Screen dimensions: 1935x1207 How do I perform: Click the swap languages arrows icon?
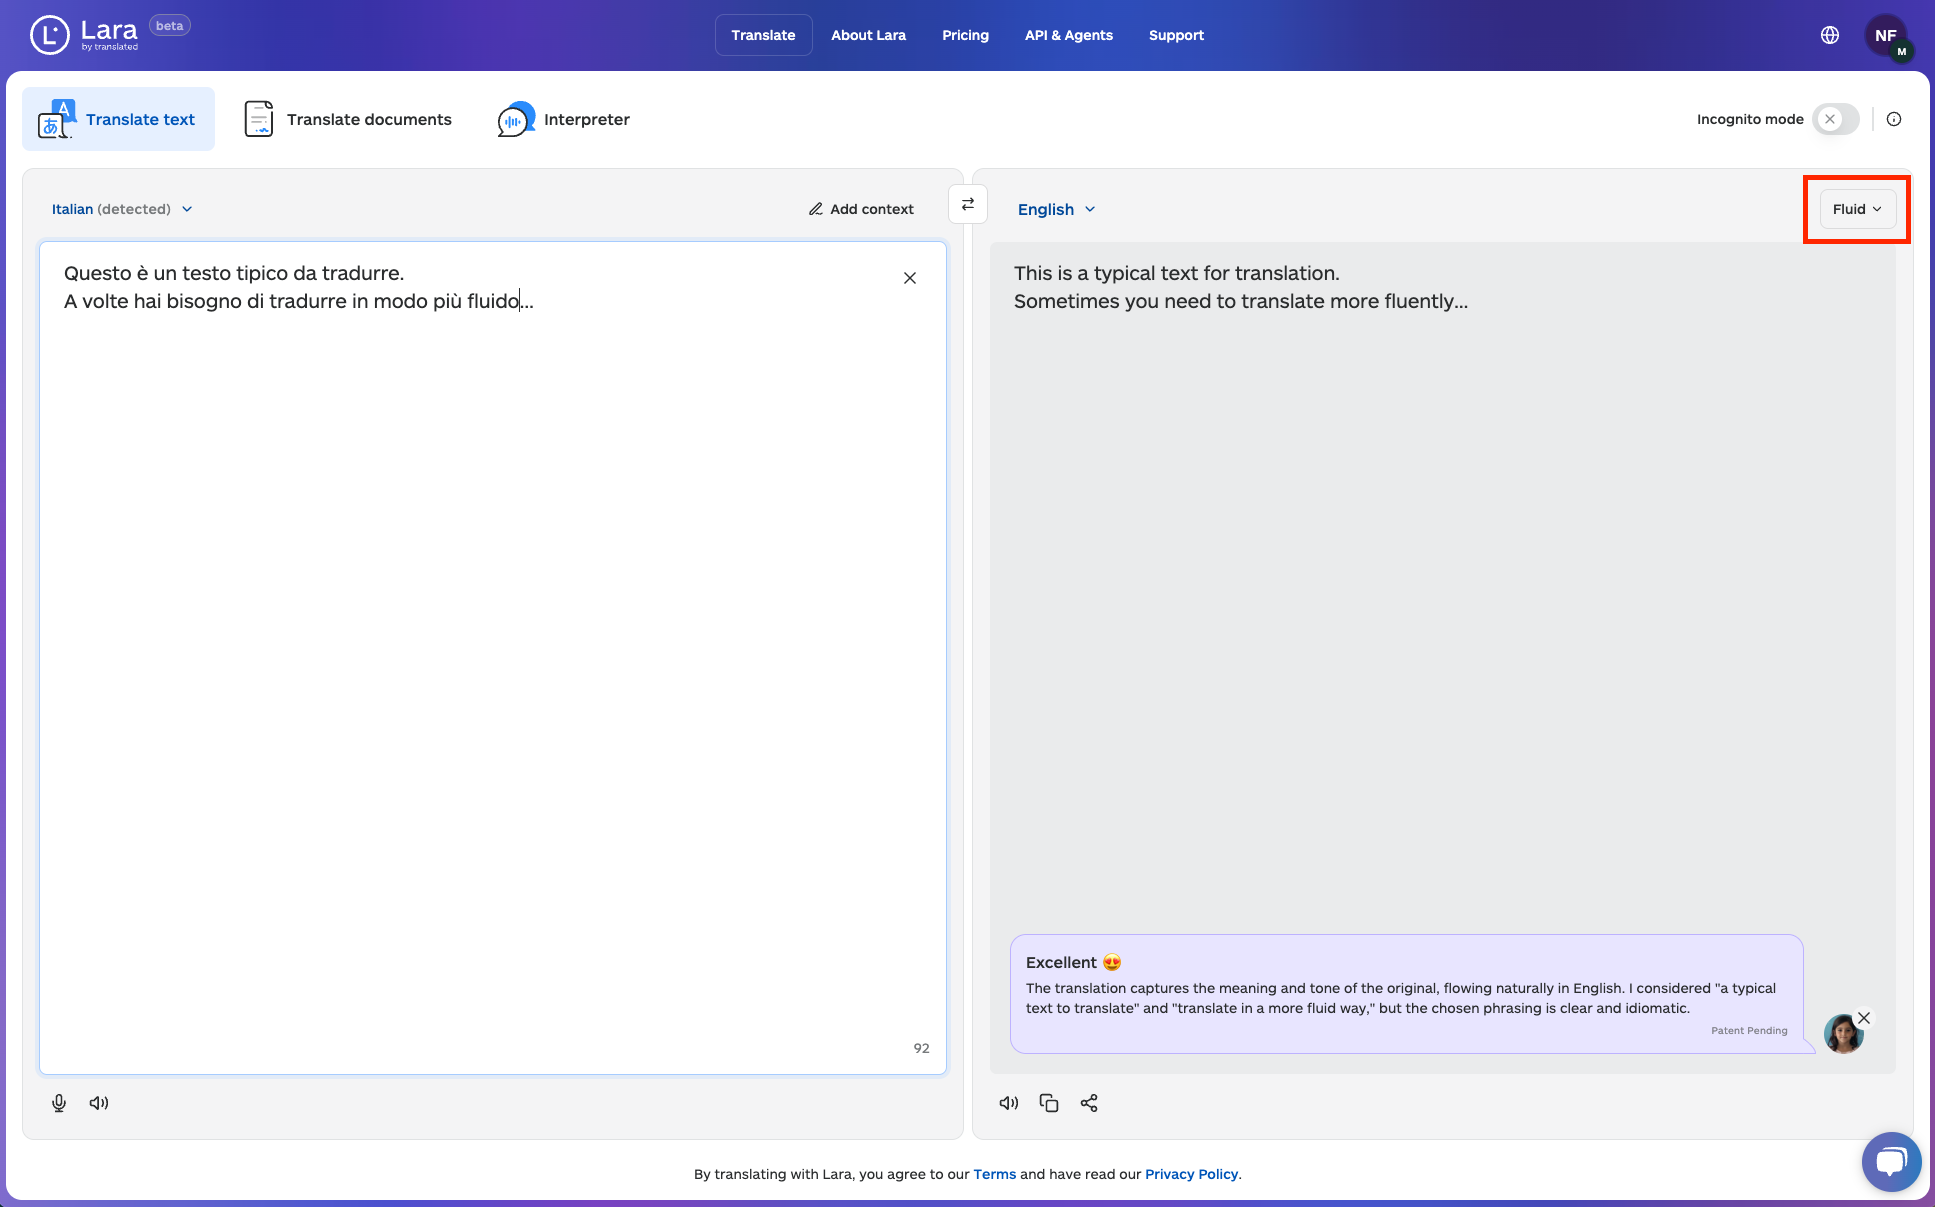967,204
